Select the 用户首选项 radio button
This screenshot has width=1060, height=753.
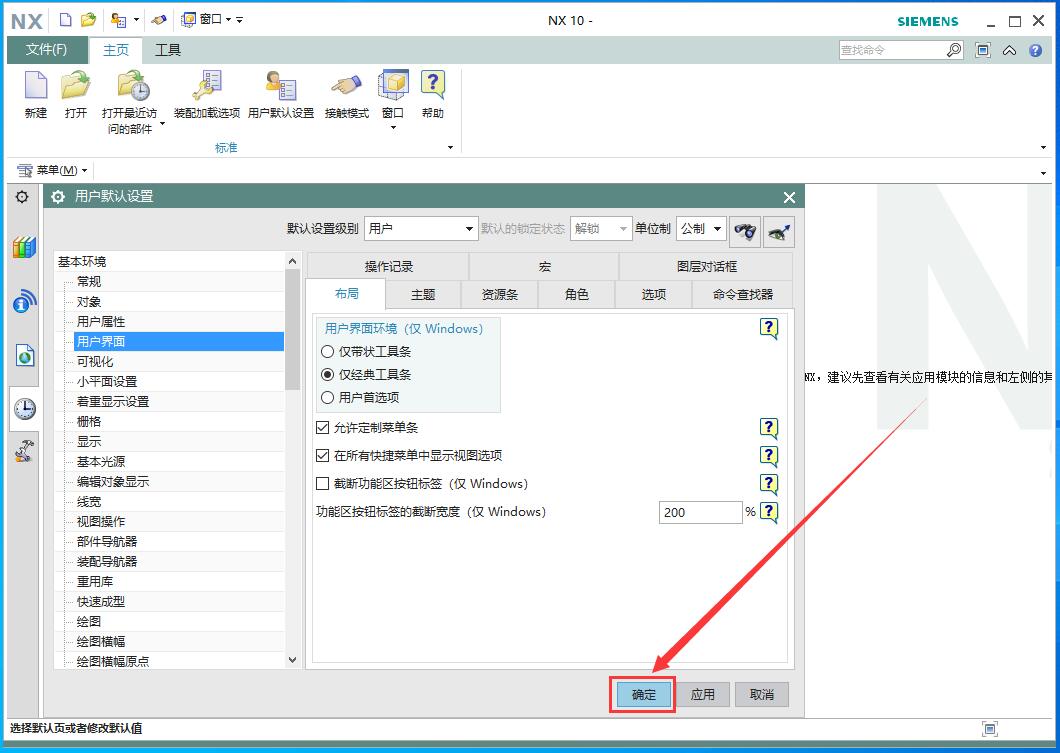(x=328, y=398)
